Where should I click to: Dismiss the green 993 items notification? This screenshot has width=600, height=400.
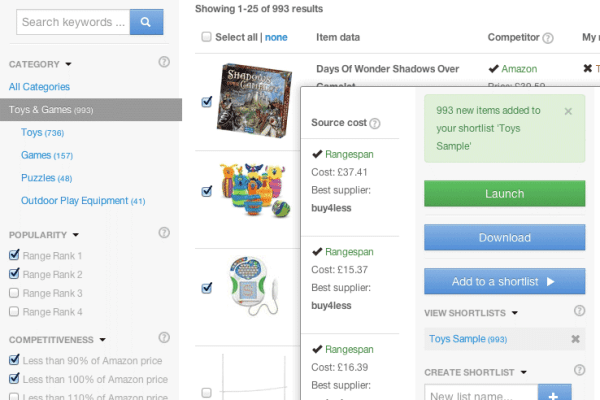(x=568, y=111)
